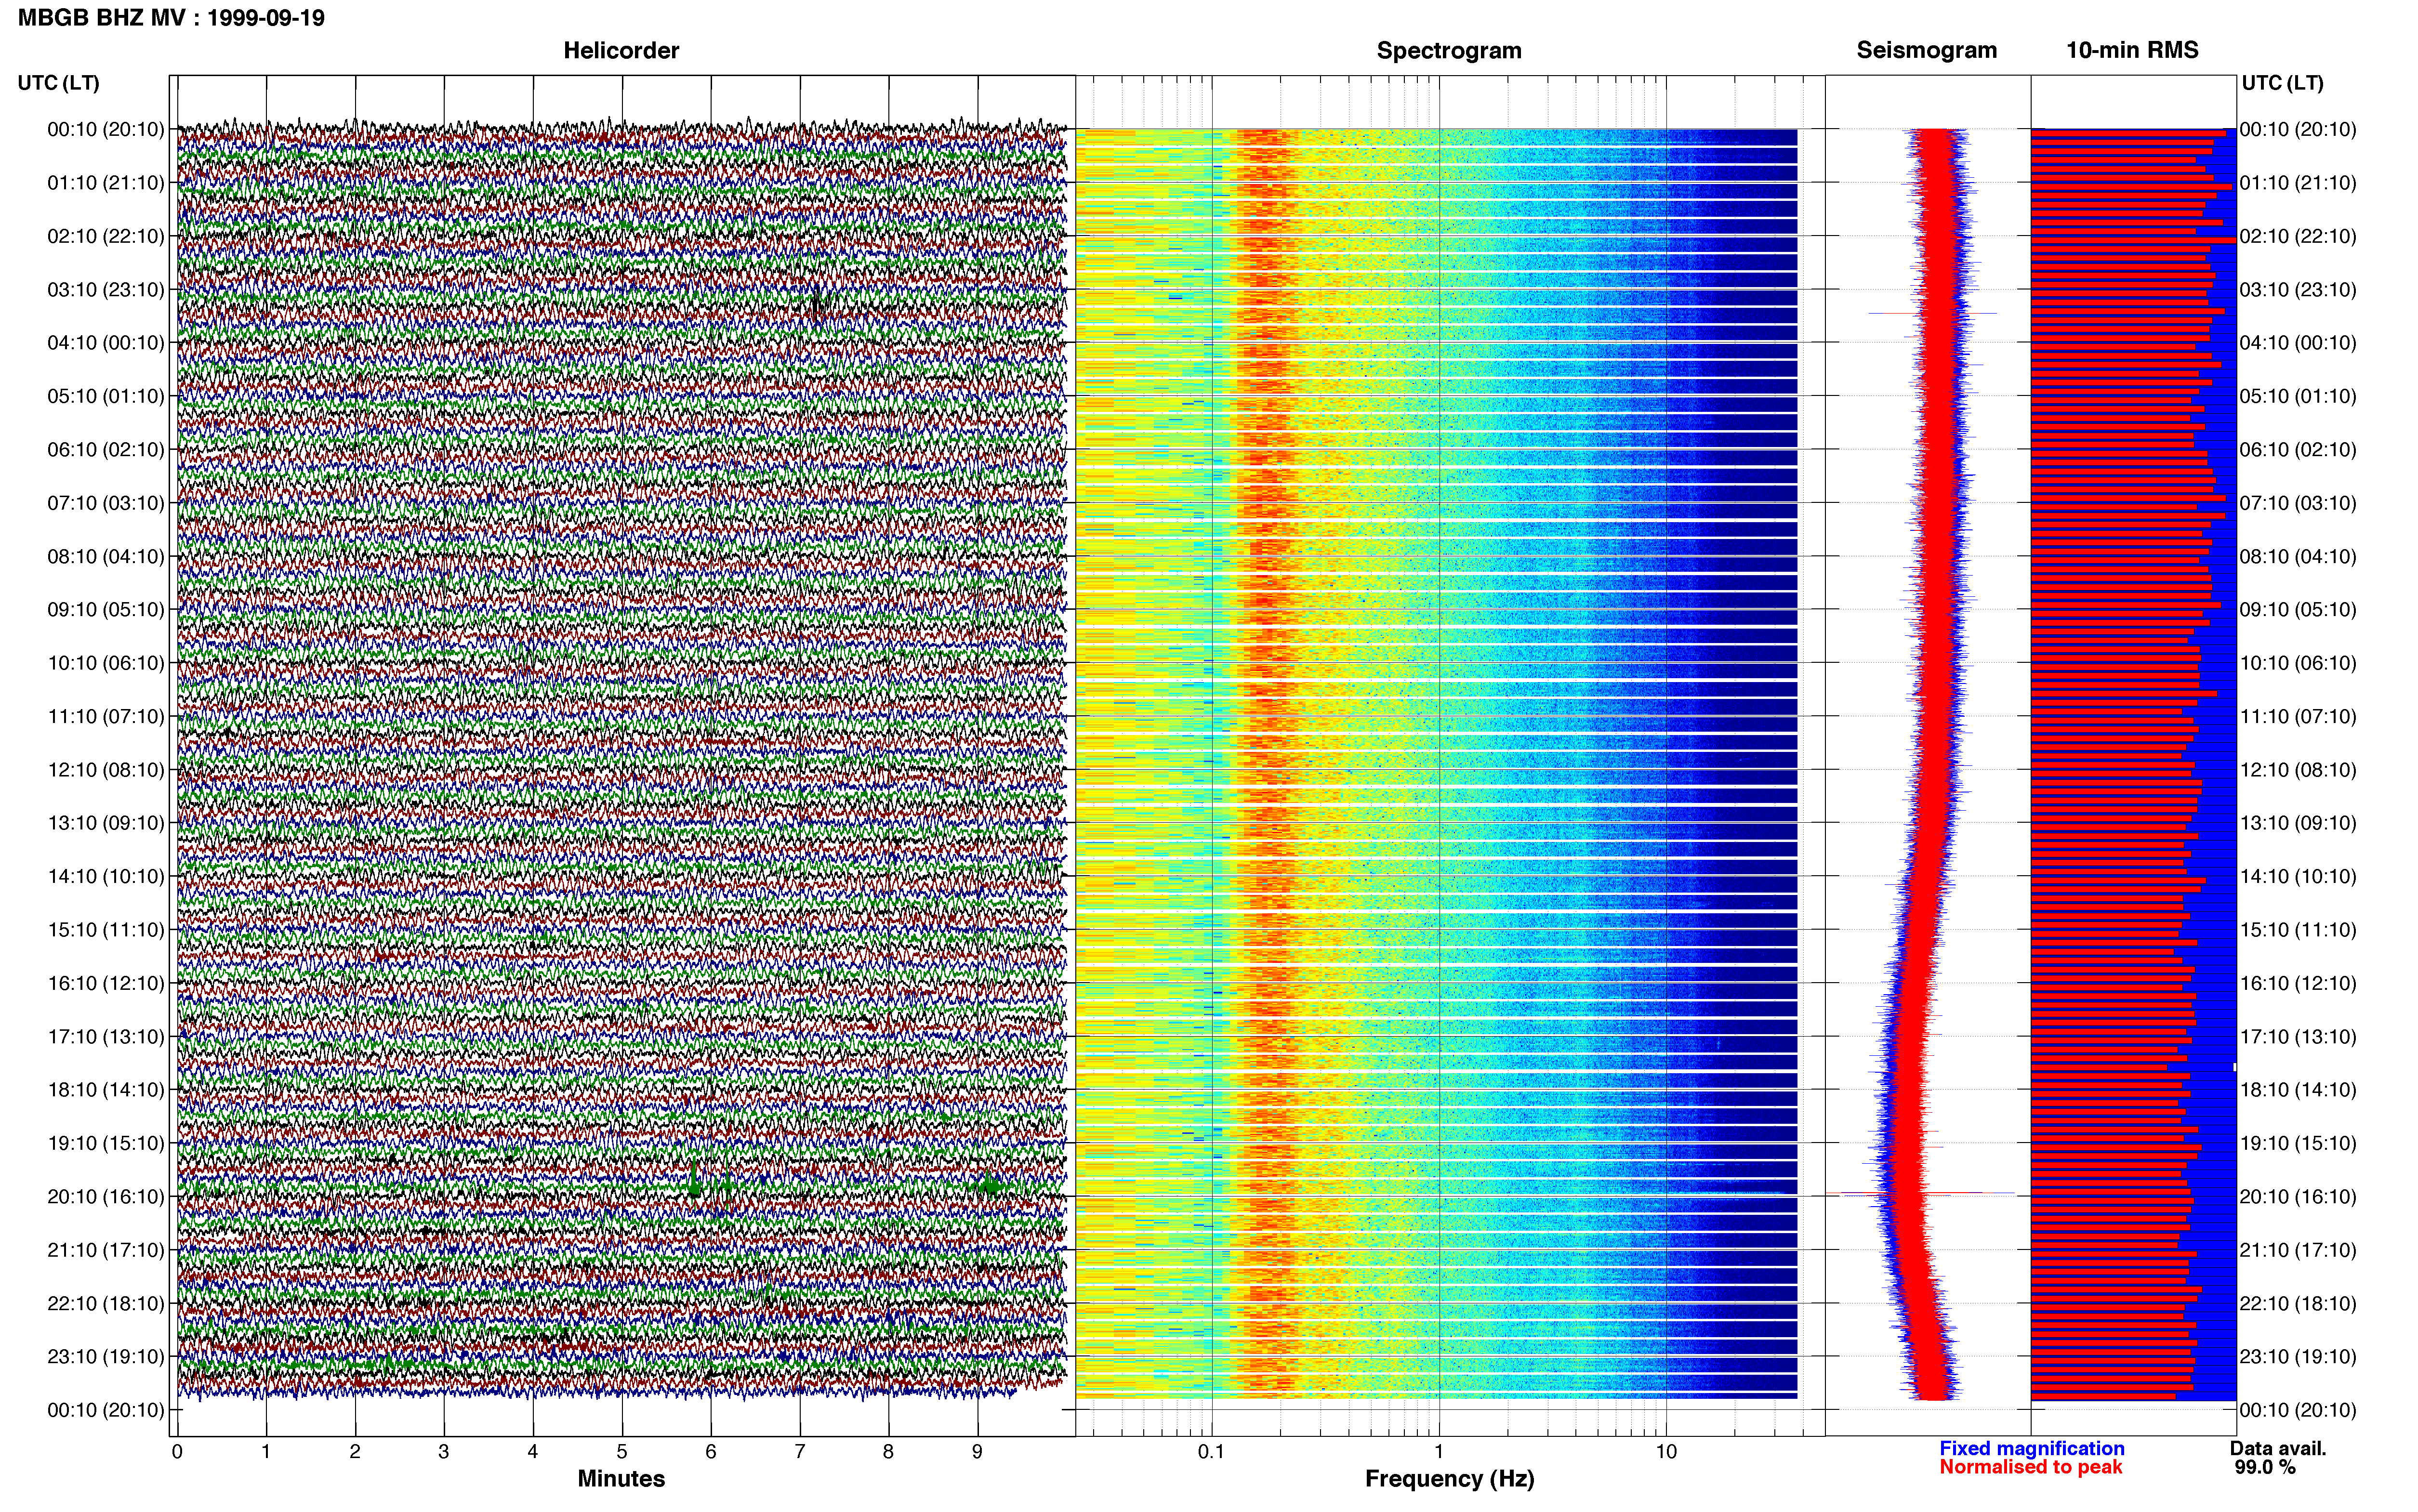
Task: Click left time label 21:10 (17:10)
Action: pos(106,1250)
